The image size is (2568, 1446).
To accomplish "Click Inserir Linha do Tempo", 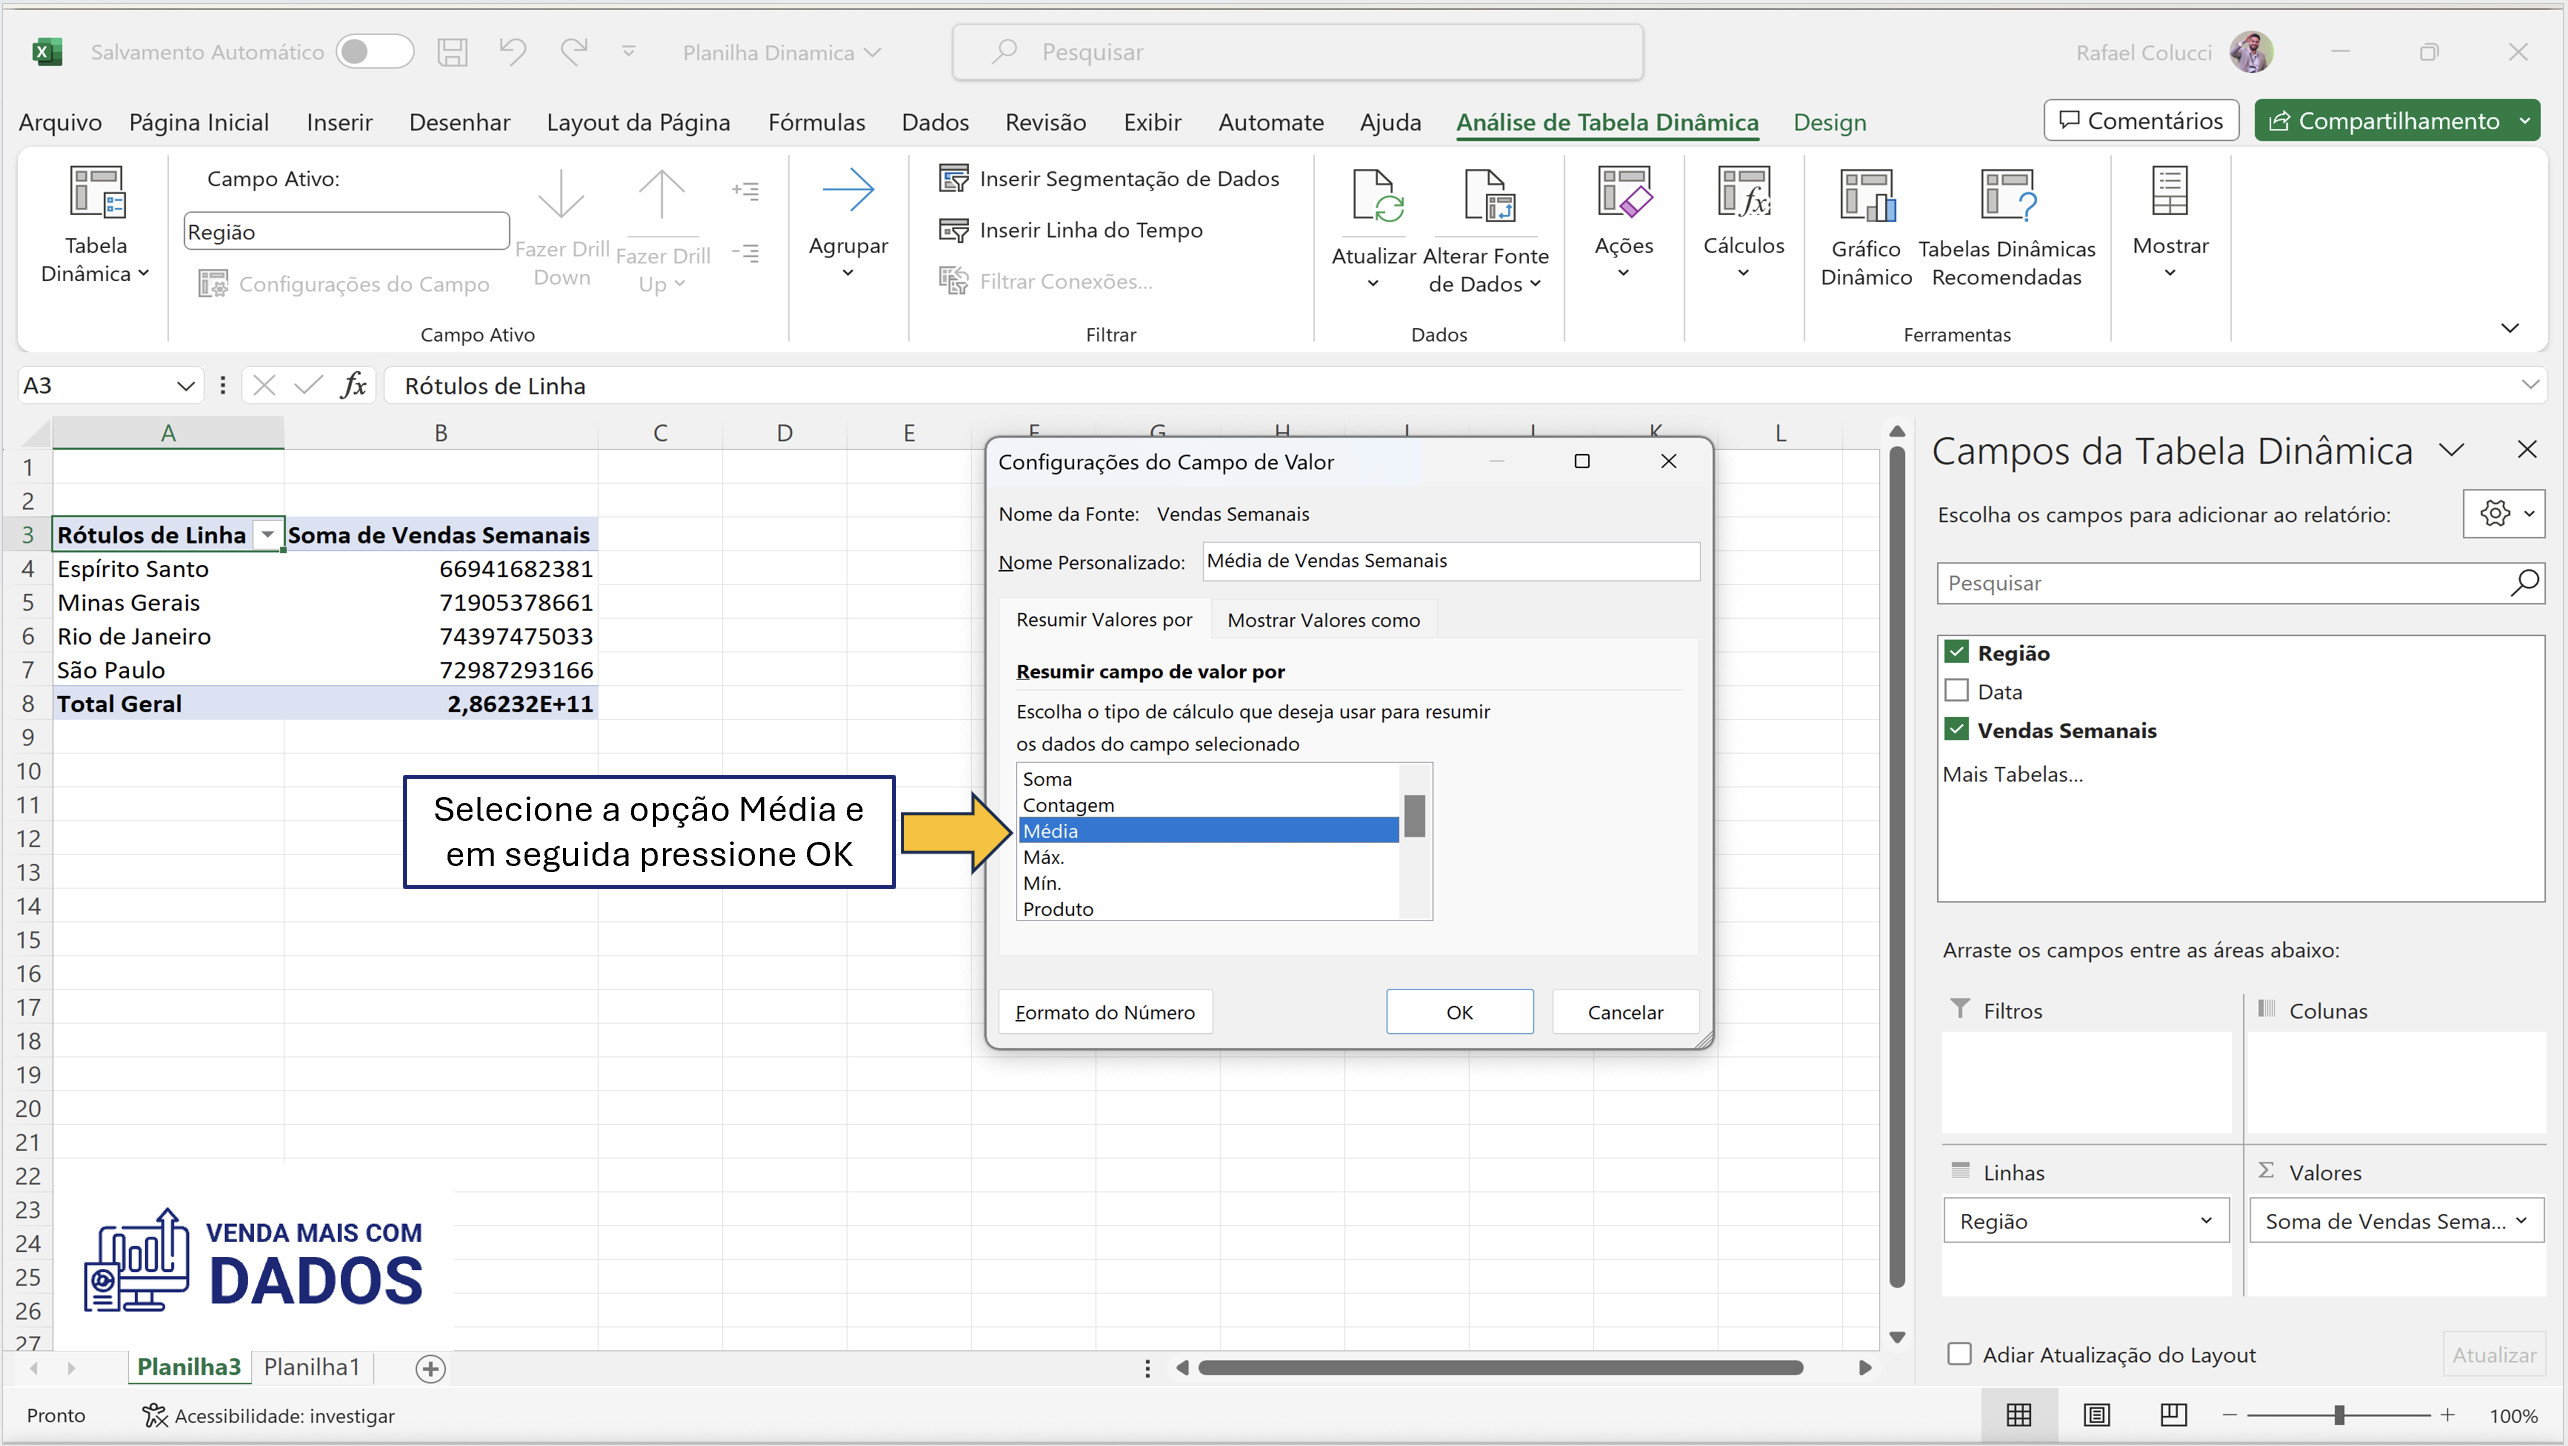I will coord(1072,229).
